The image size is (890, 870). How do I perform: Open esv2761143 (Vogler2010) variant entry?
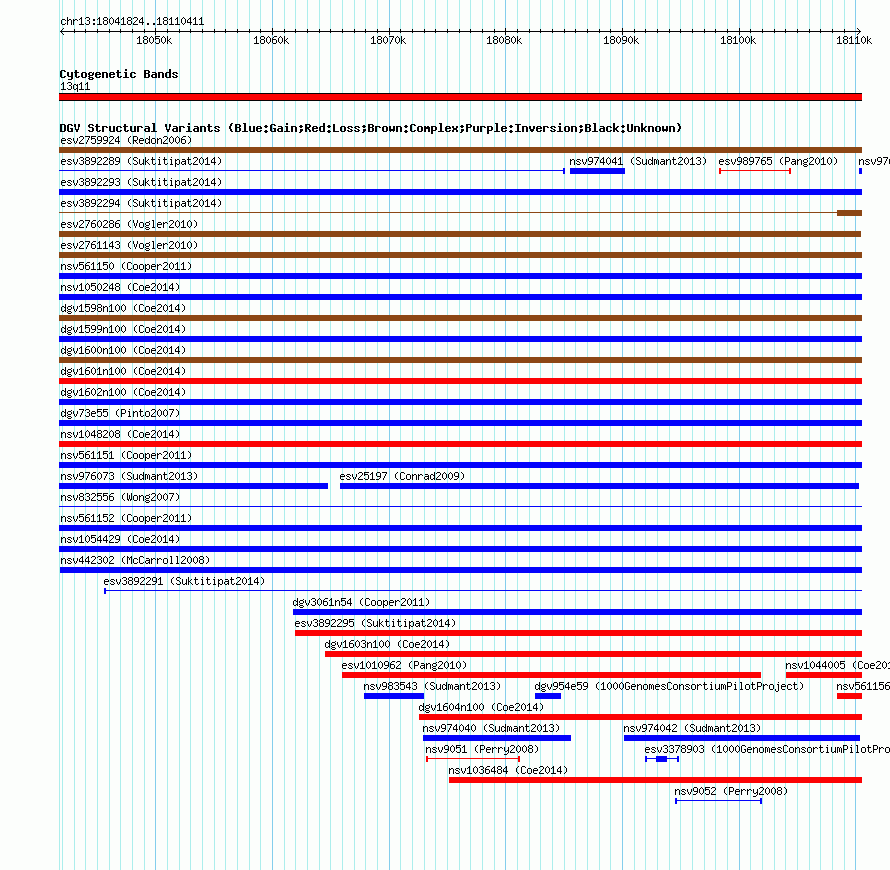(x=129, y=245)
